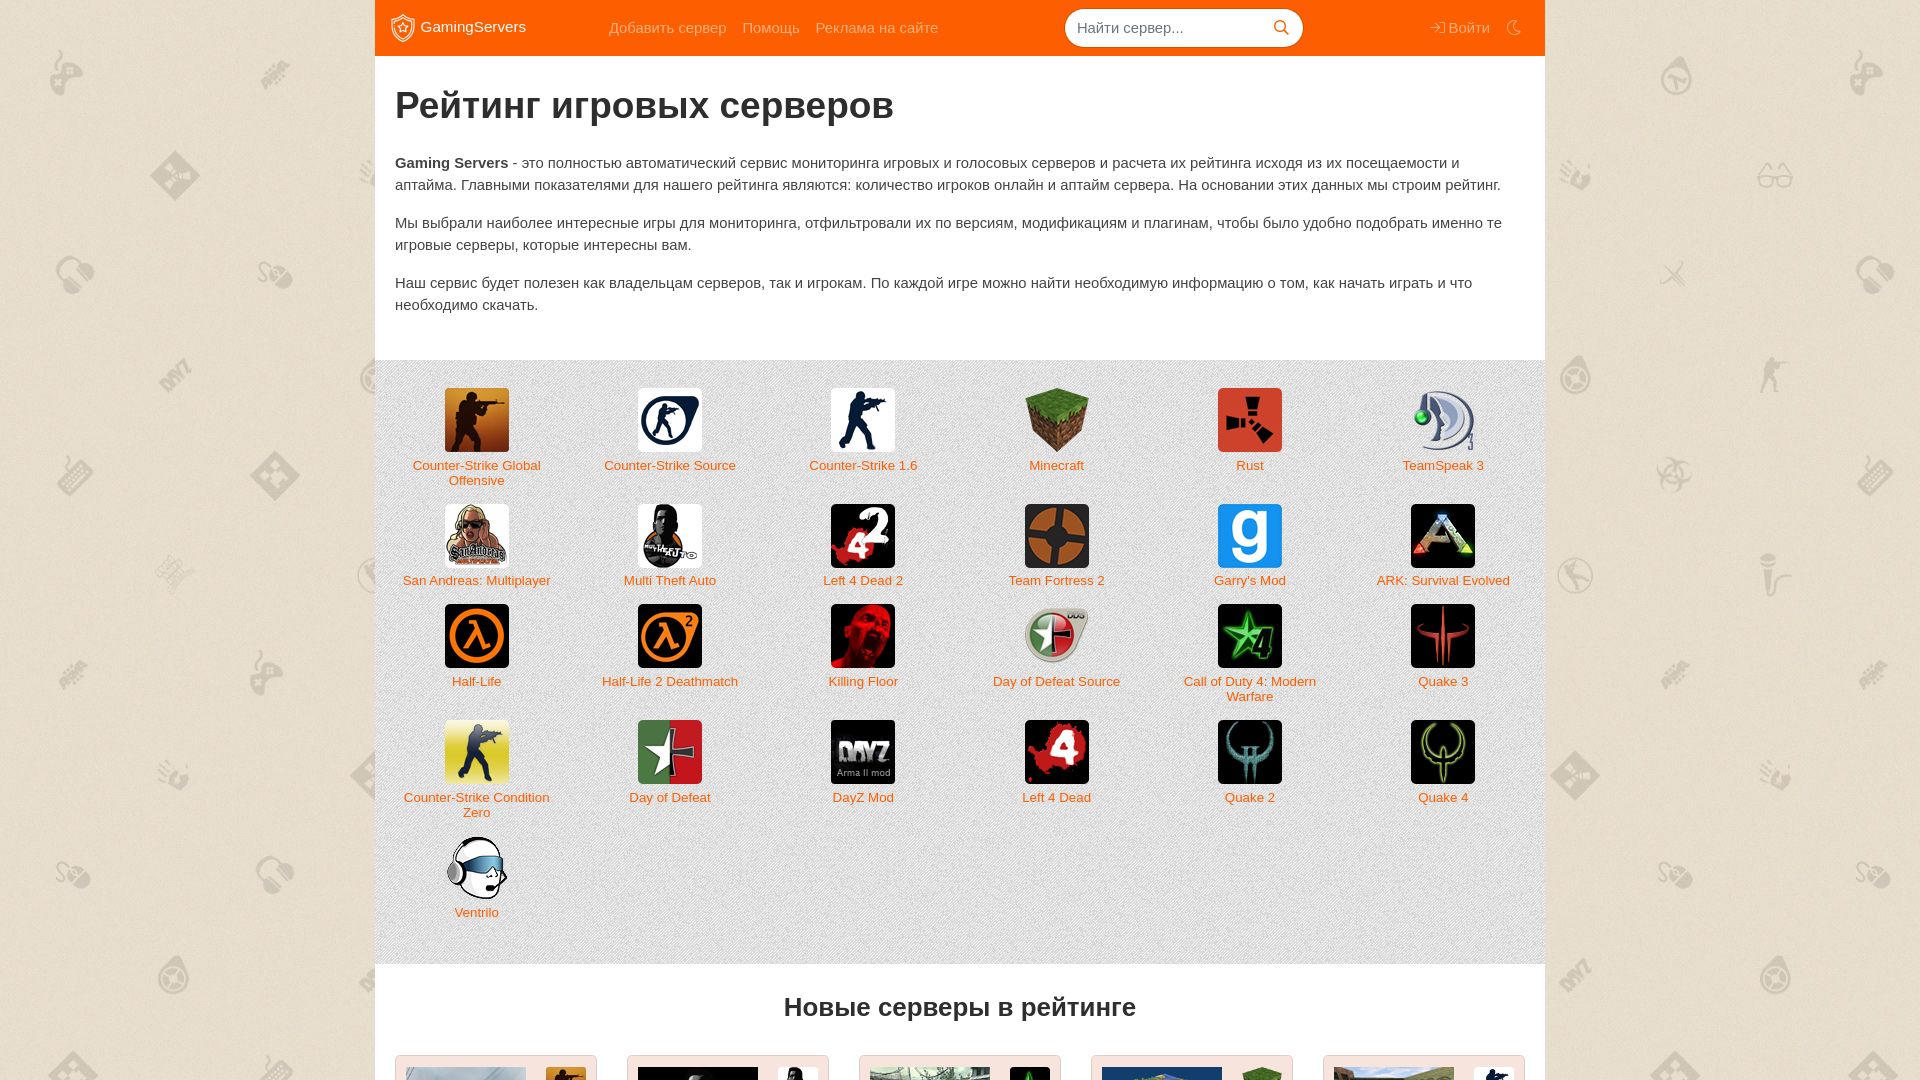Follow the Minecraft text link

coord(1057,466)
